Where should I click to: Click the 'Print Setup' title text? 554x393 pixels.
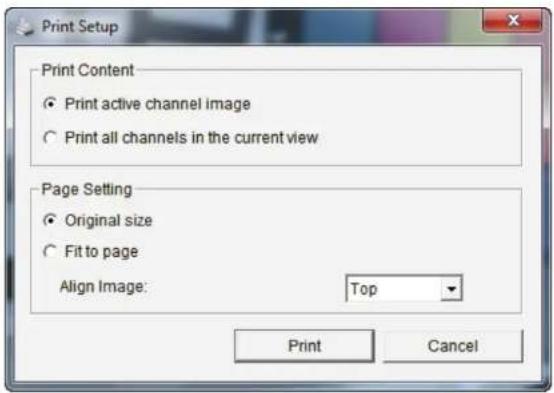point(80,27)
